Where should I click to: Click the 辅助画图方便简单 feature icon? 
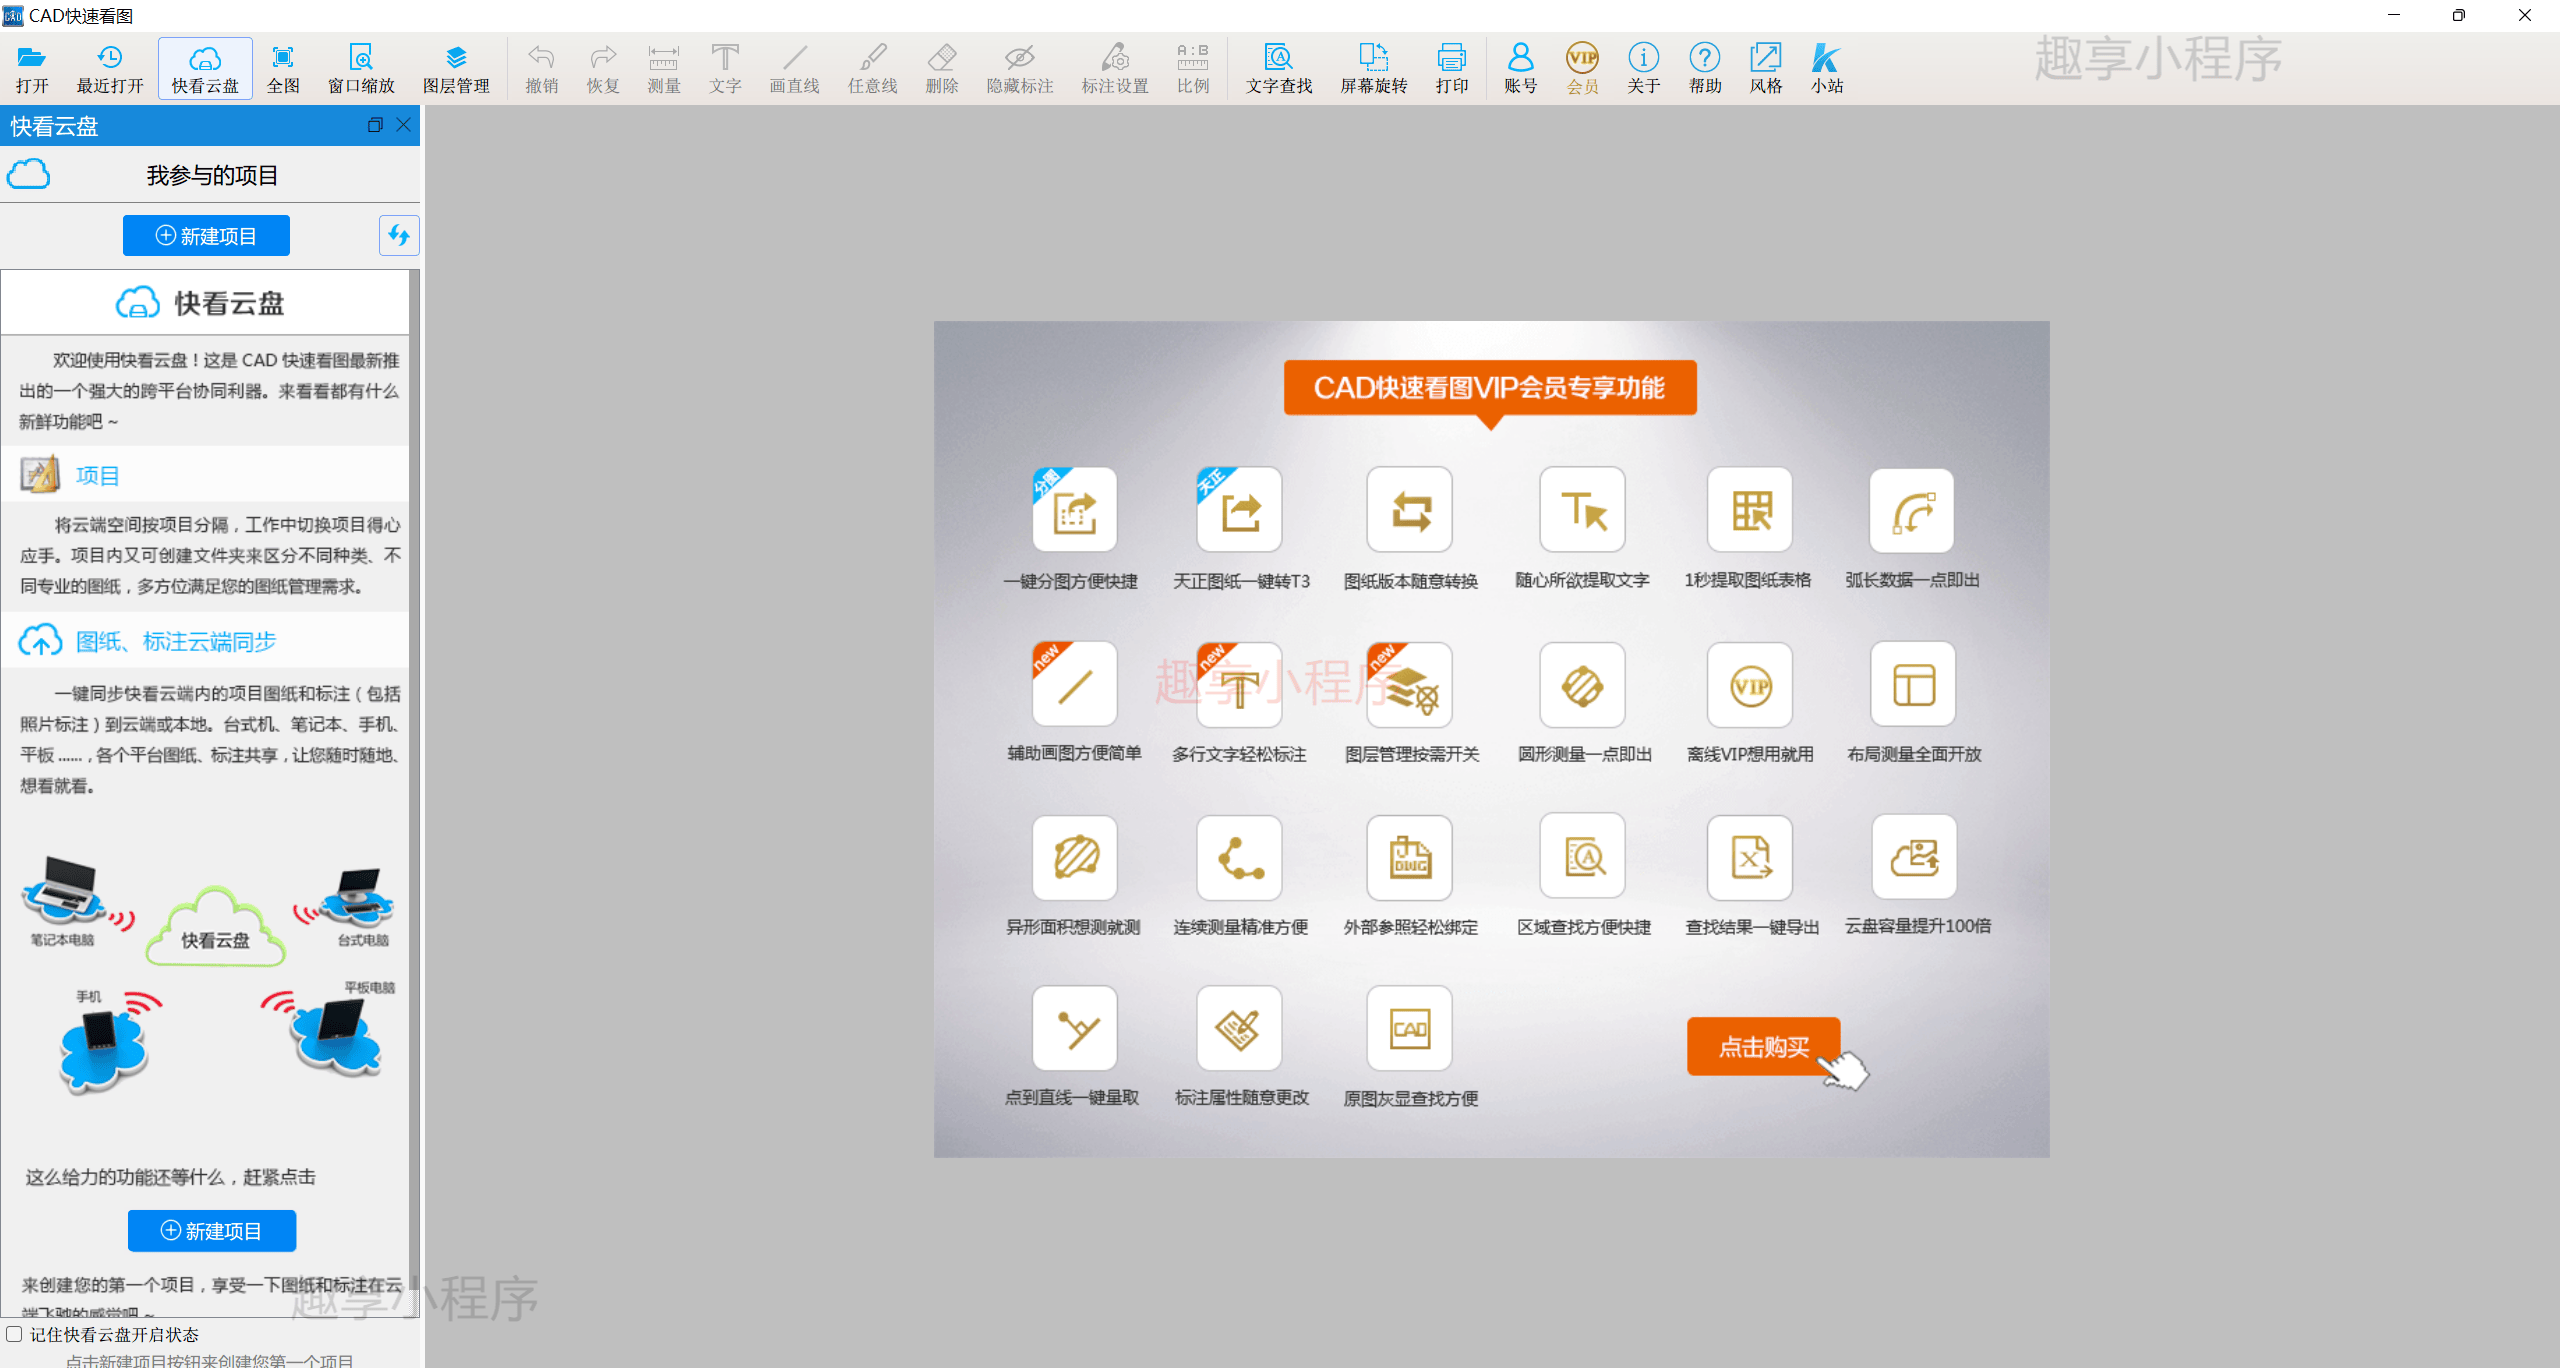[1074, 685]
